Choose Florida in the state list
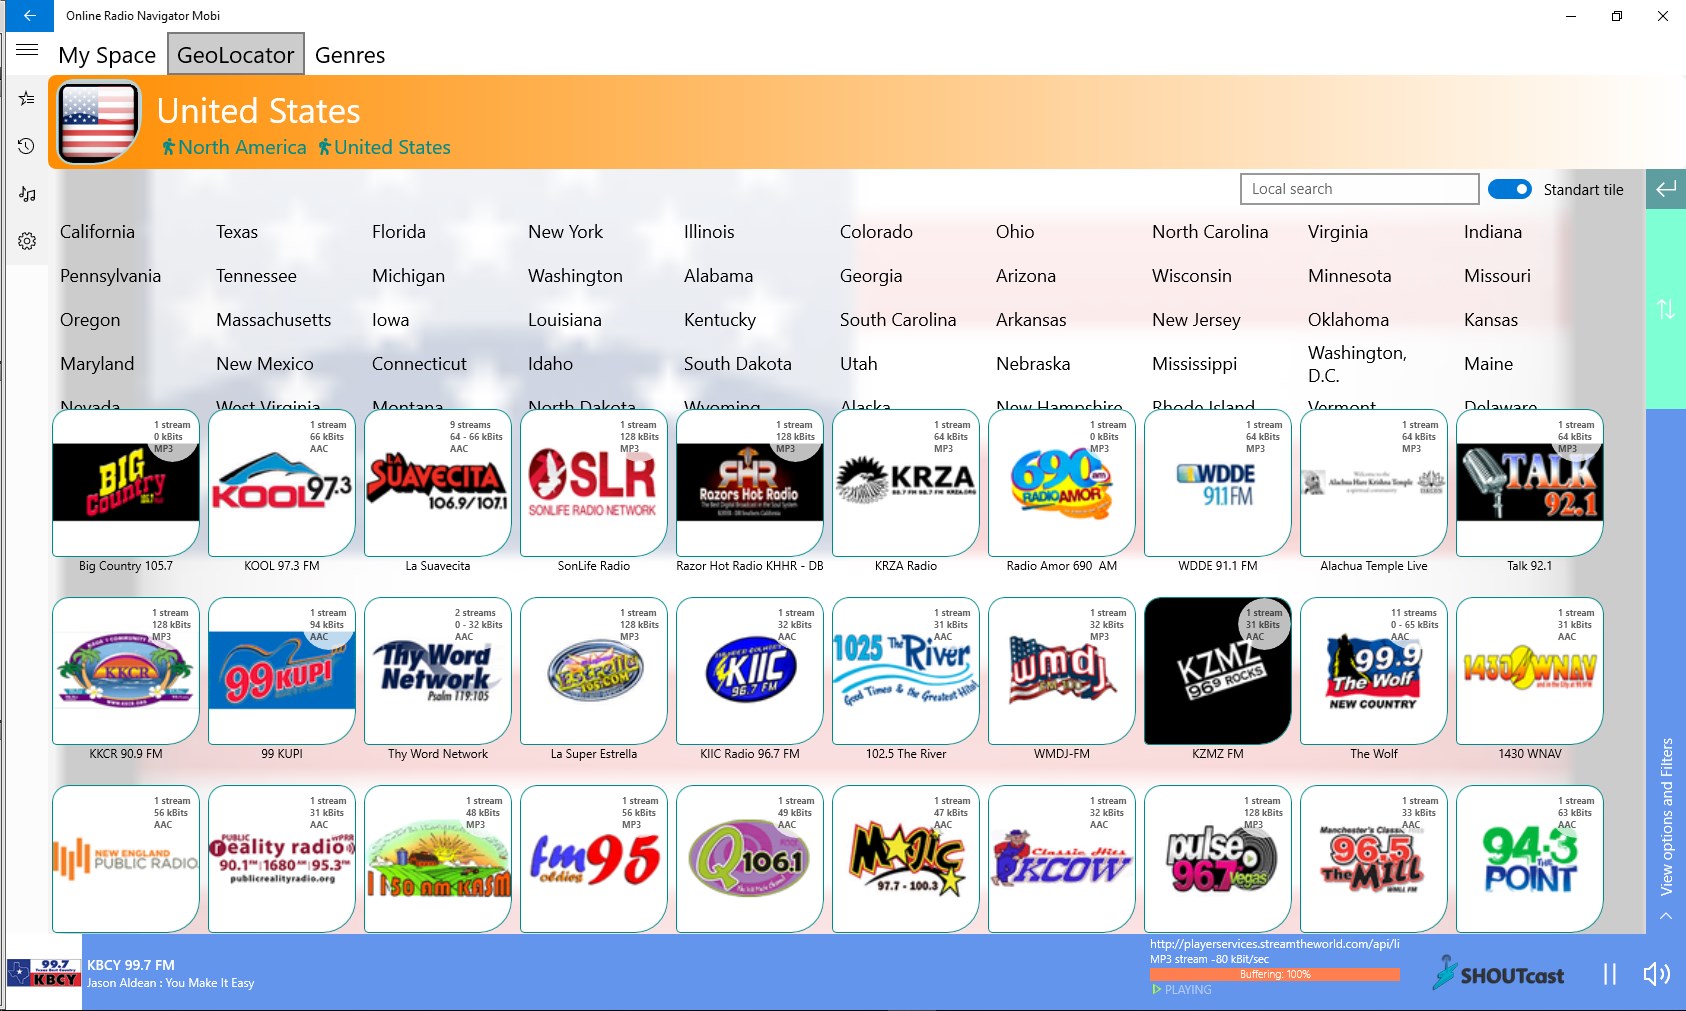This screenshot has height=1011, width=1686. (399, 232)
